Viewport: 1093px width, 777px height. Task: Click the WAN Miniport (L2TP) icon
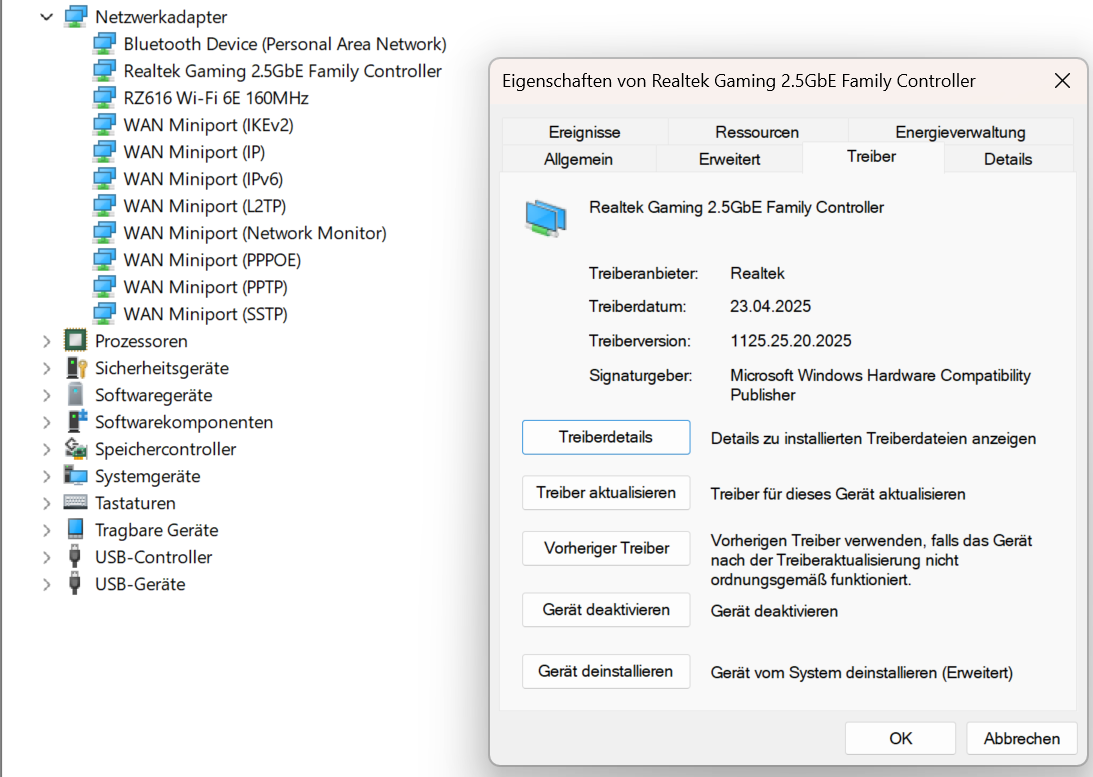point(104,206)
